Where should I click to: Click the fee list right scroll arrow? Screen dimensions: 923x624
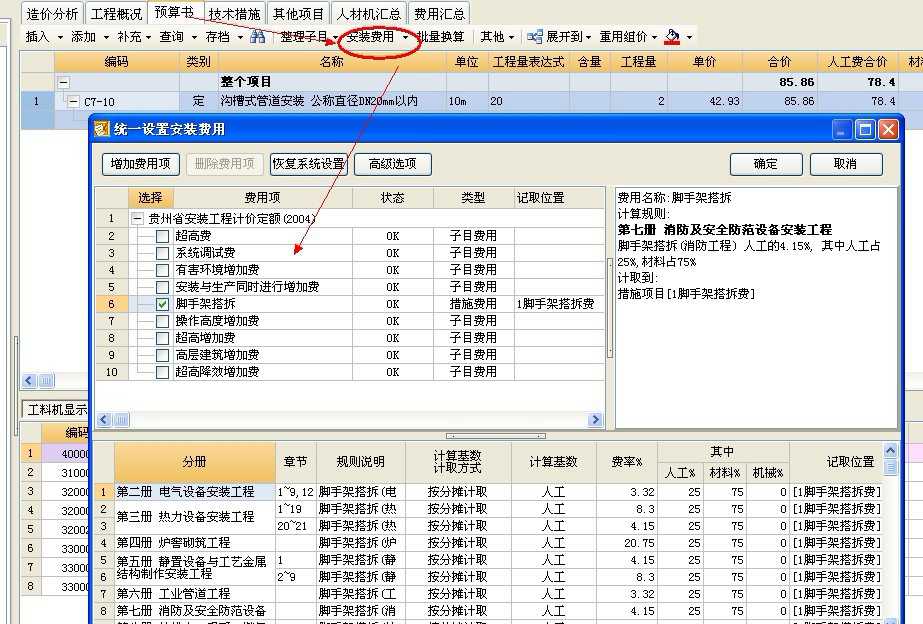[x=595, y=420]
